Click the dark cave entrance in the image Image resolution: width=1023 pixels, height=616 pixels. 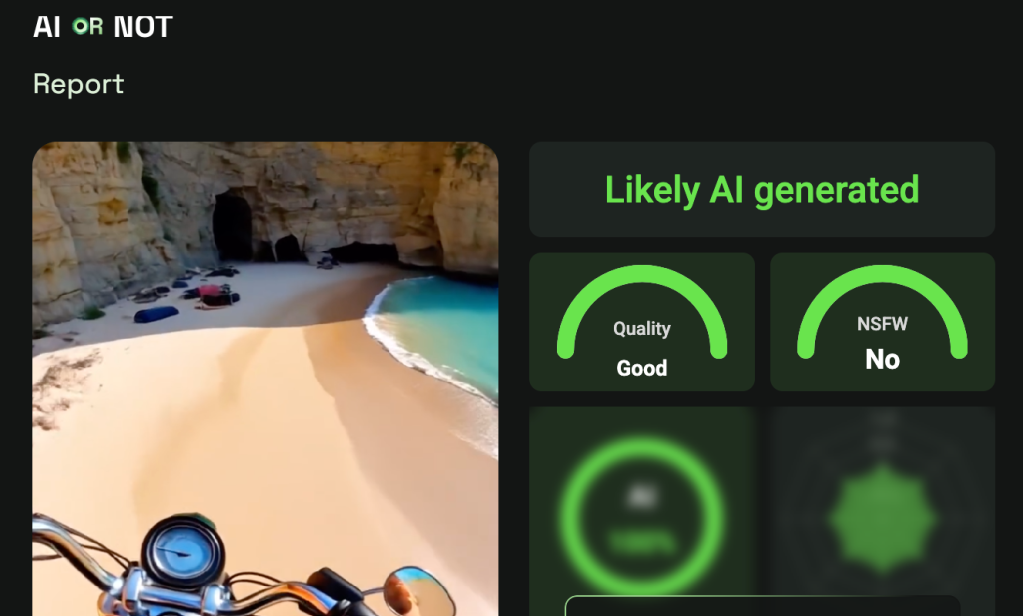click(x=232, y=226)
